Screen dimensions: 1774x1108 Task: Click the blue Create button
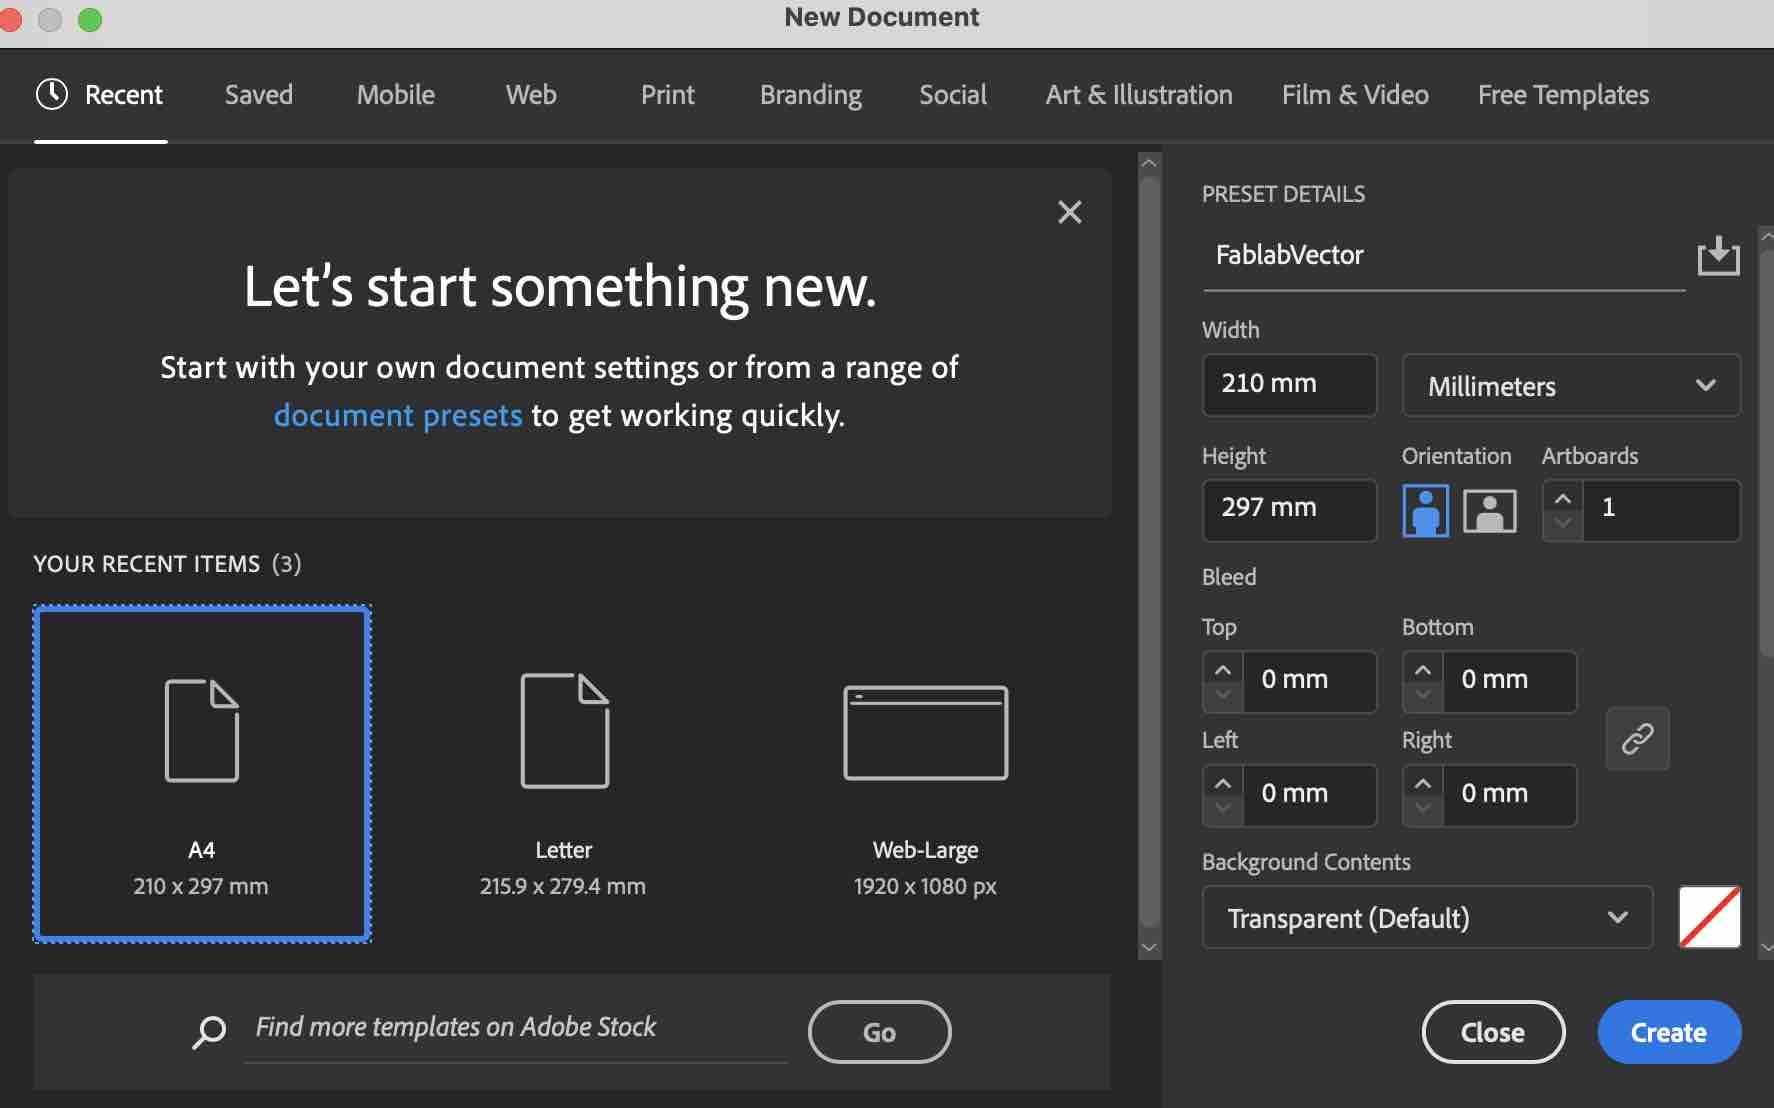(x=1668, y=1032)
